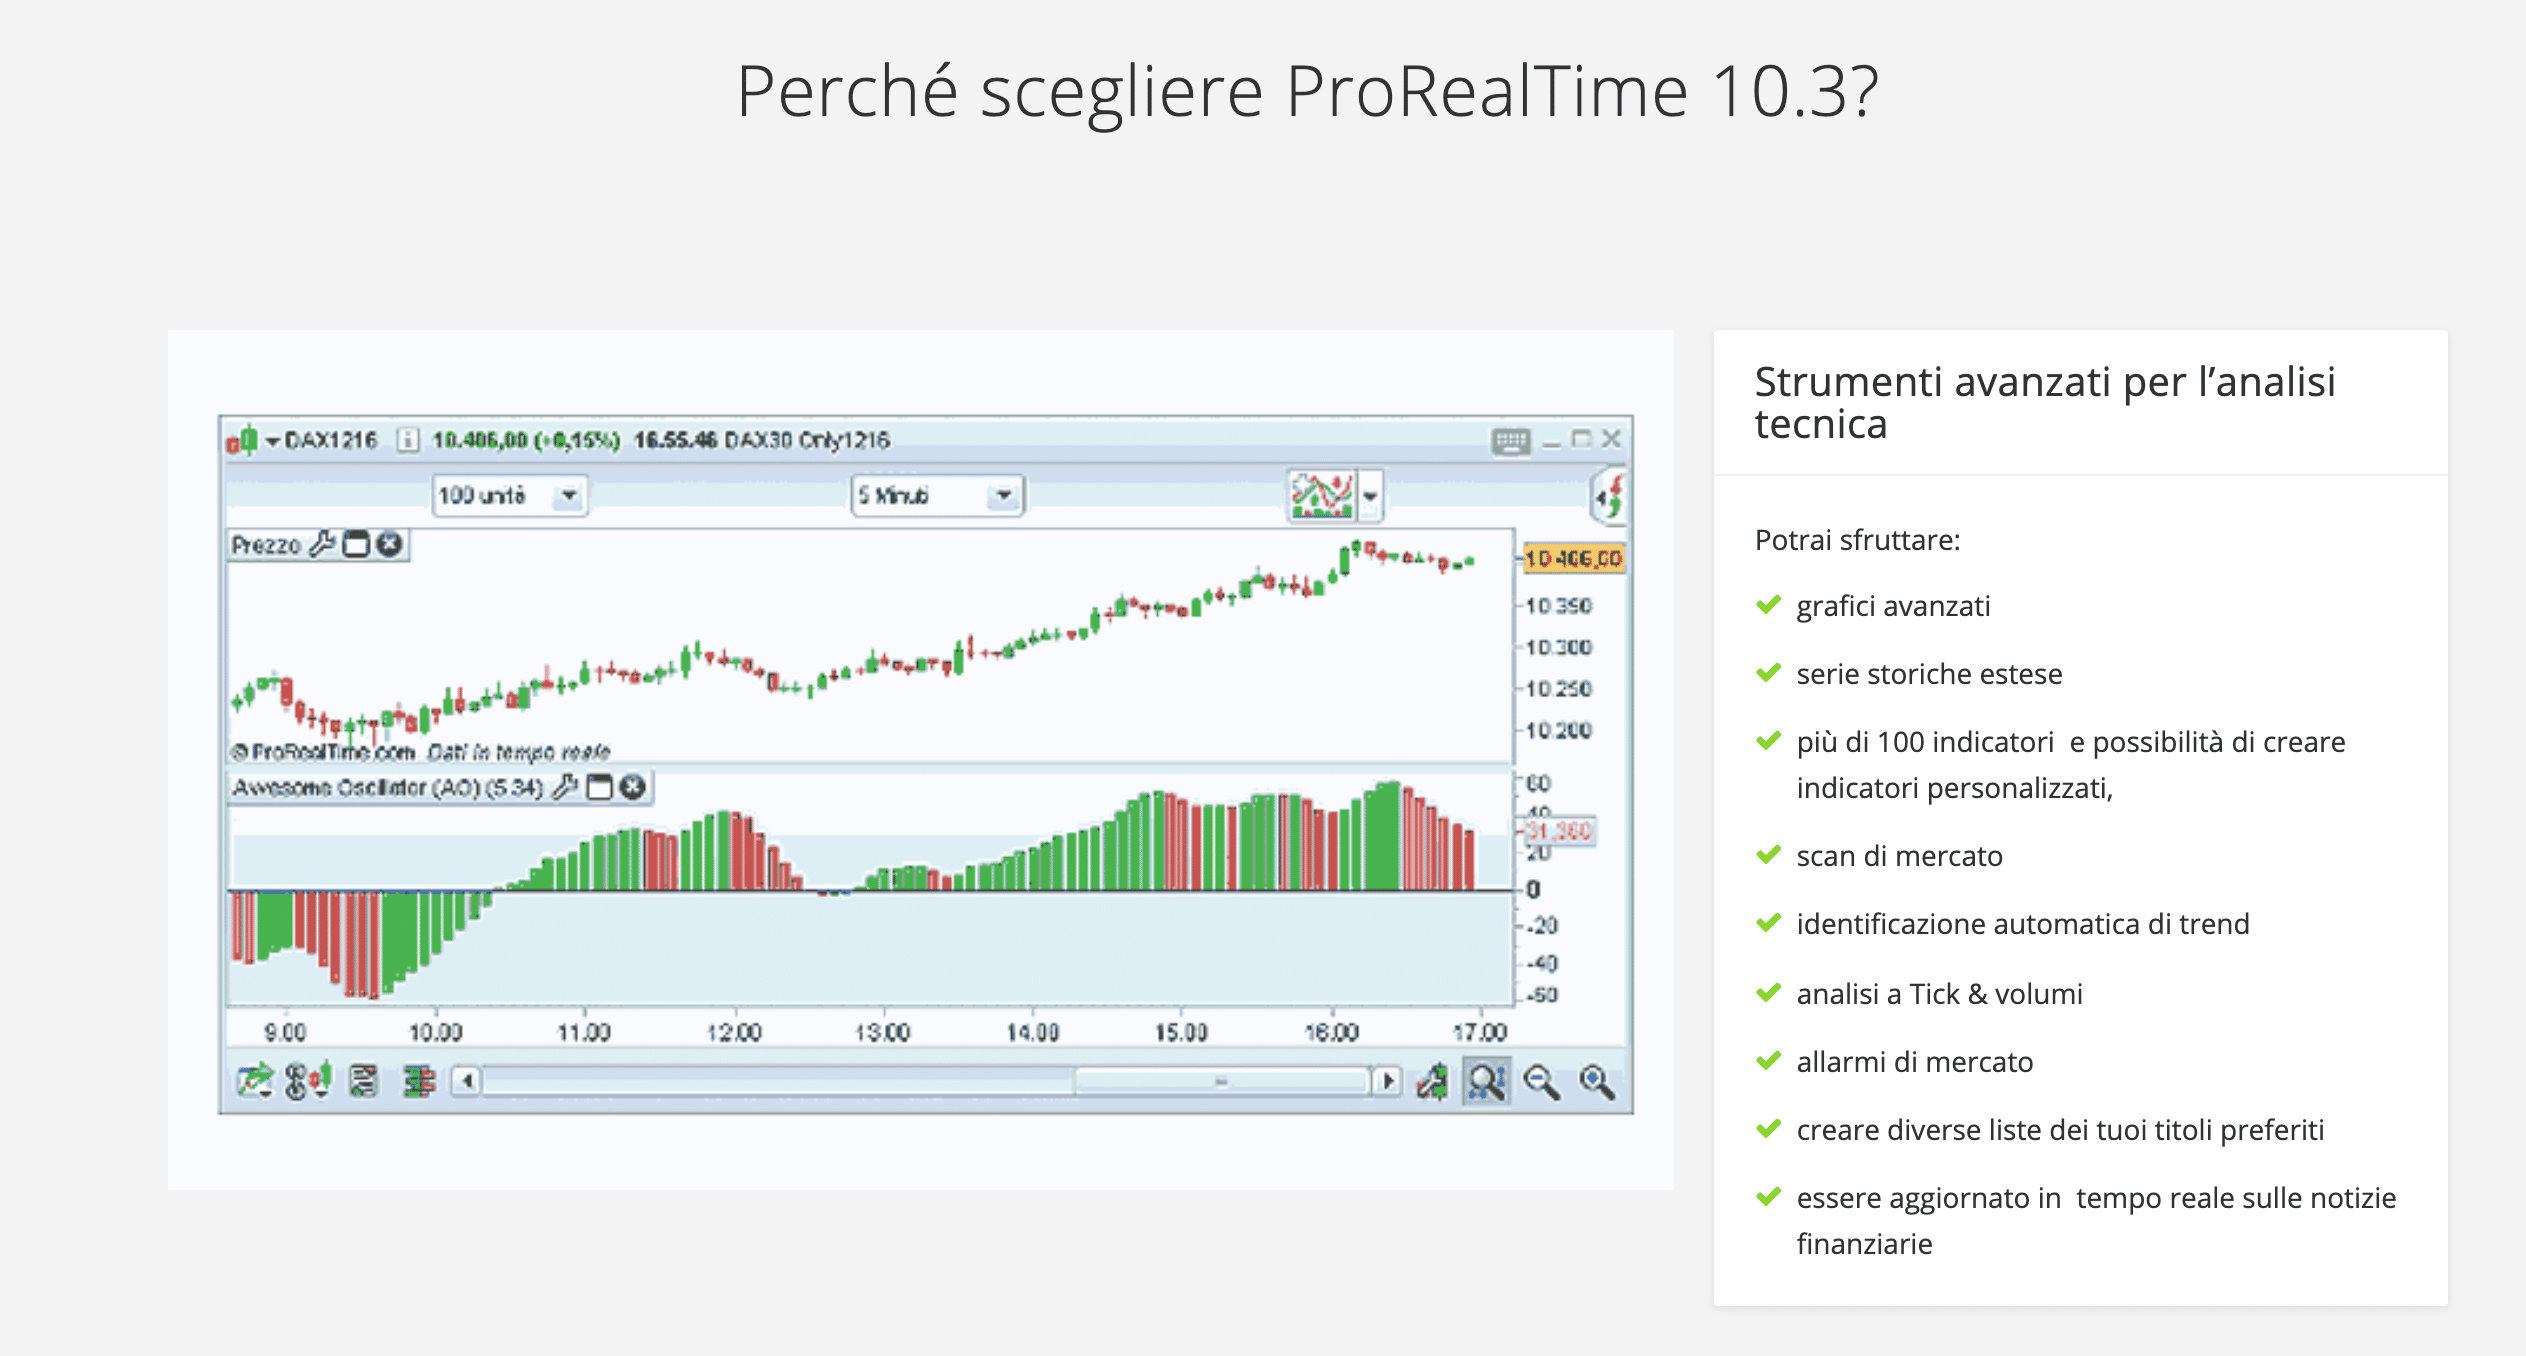2526x1356 pixels.
Task: Click the price text 10.406,00 (+0,15%)
Action: (526, 440)
